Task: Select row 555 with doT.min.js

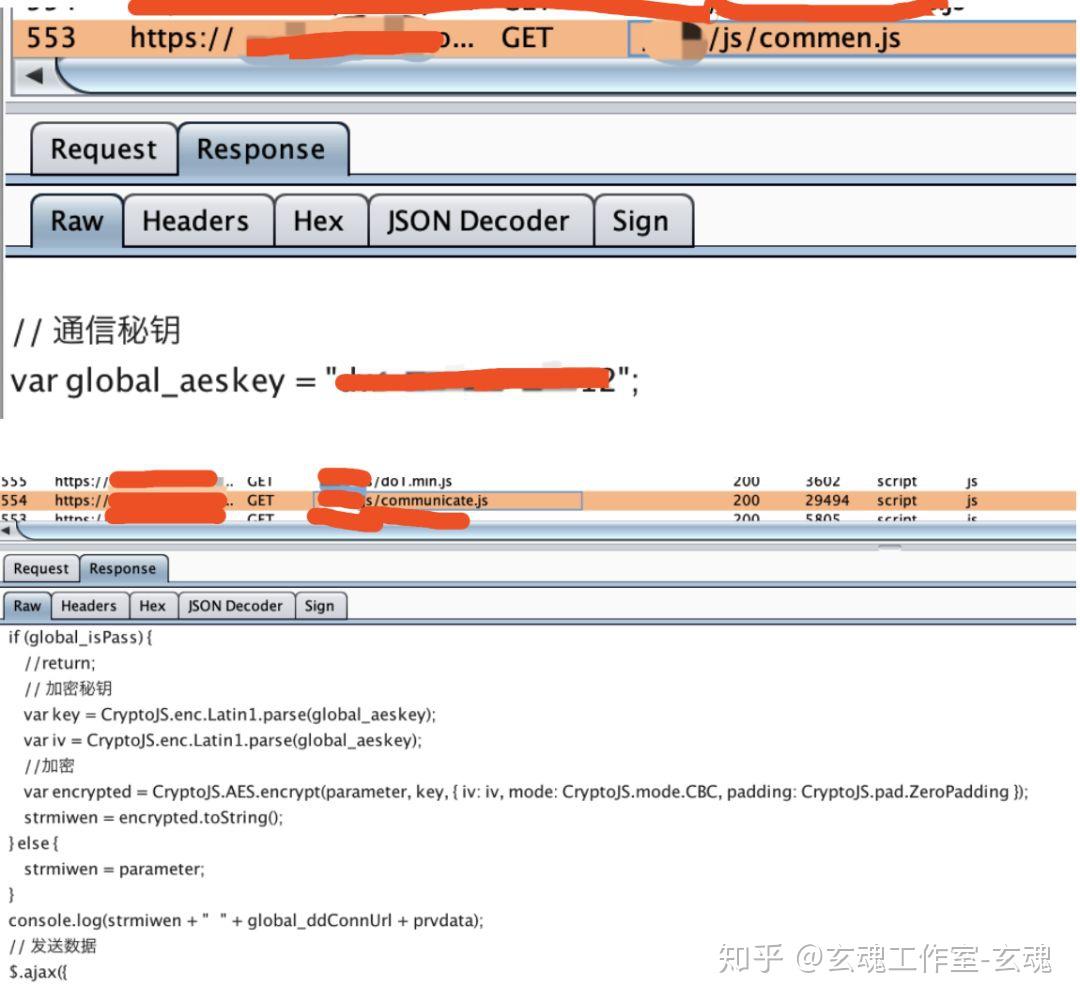Action: pyautogui.click(x=538, y=482)
